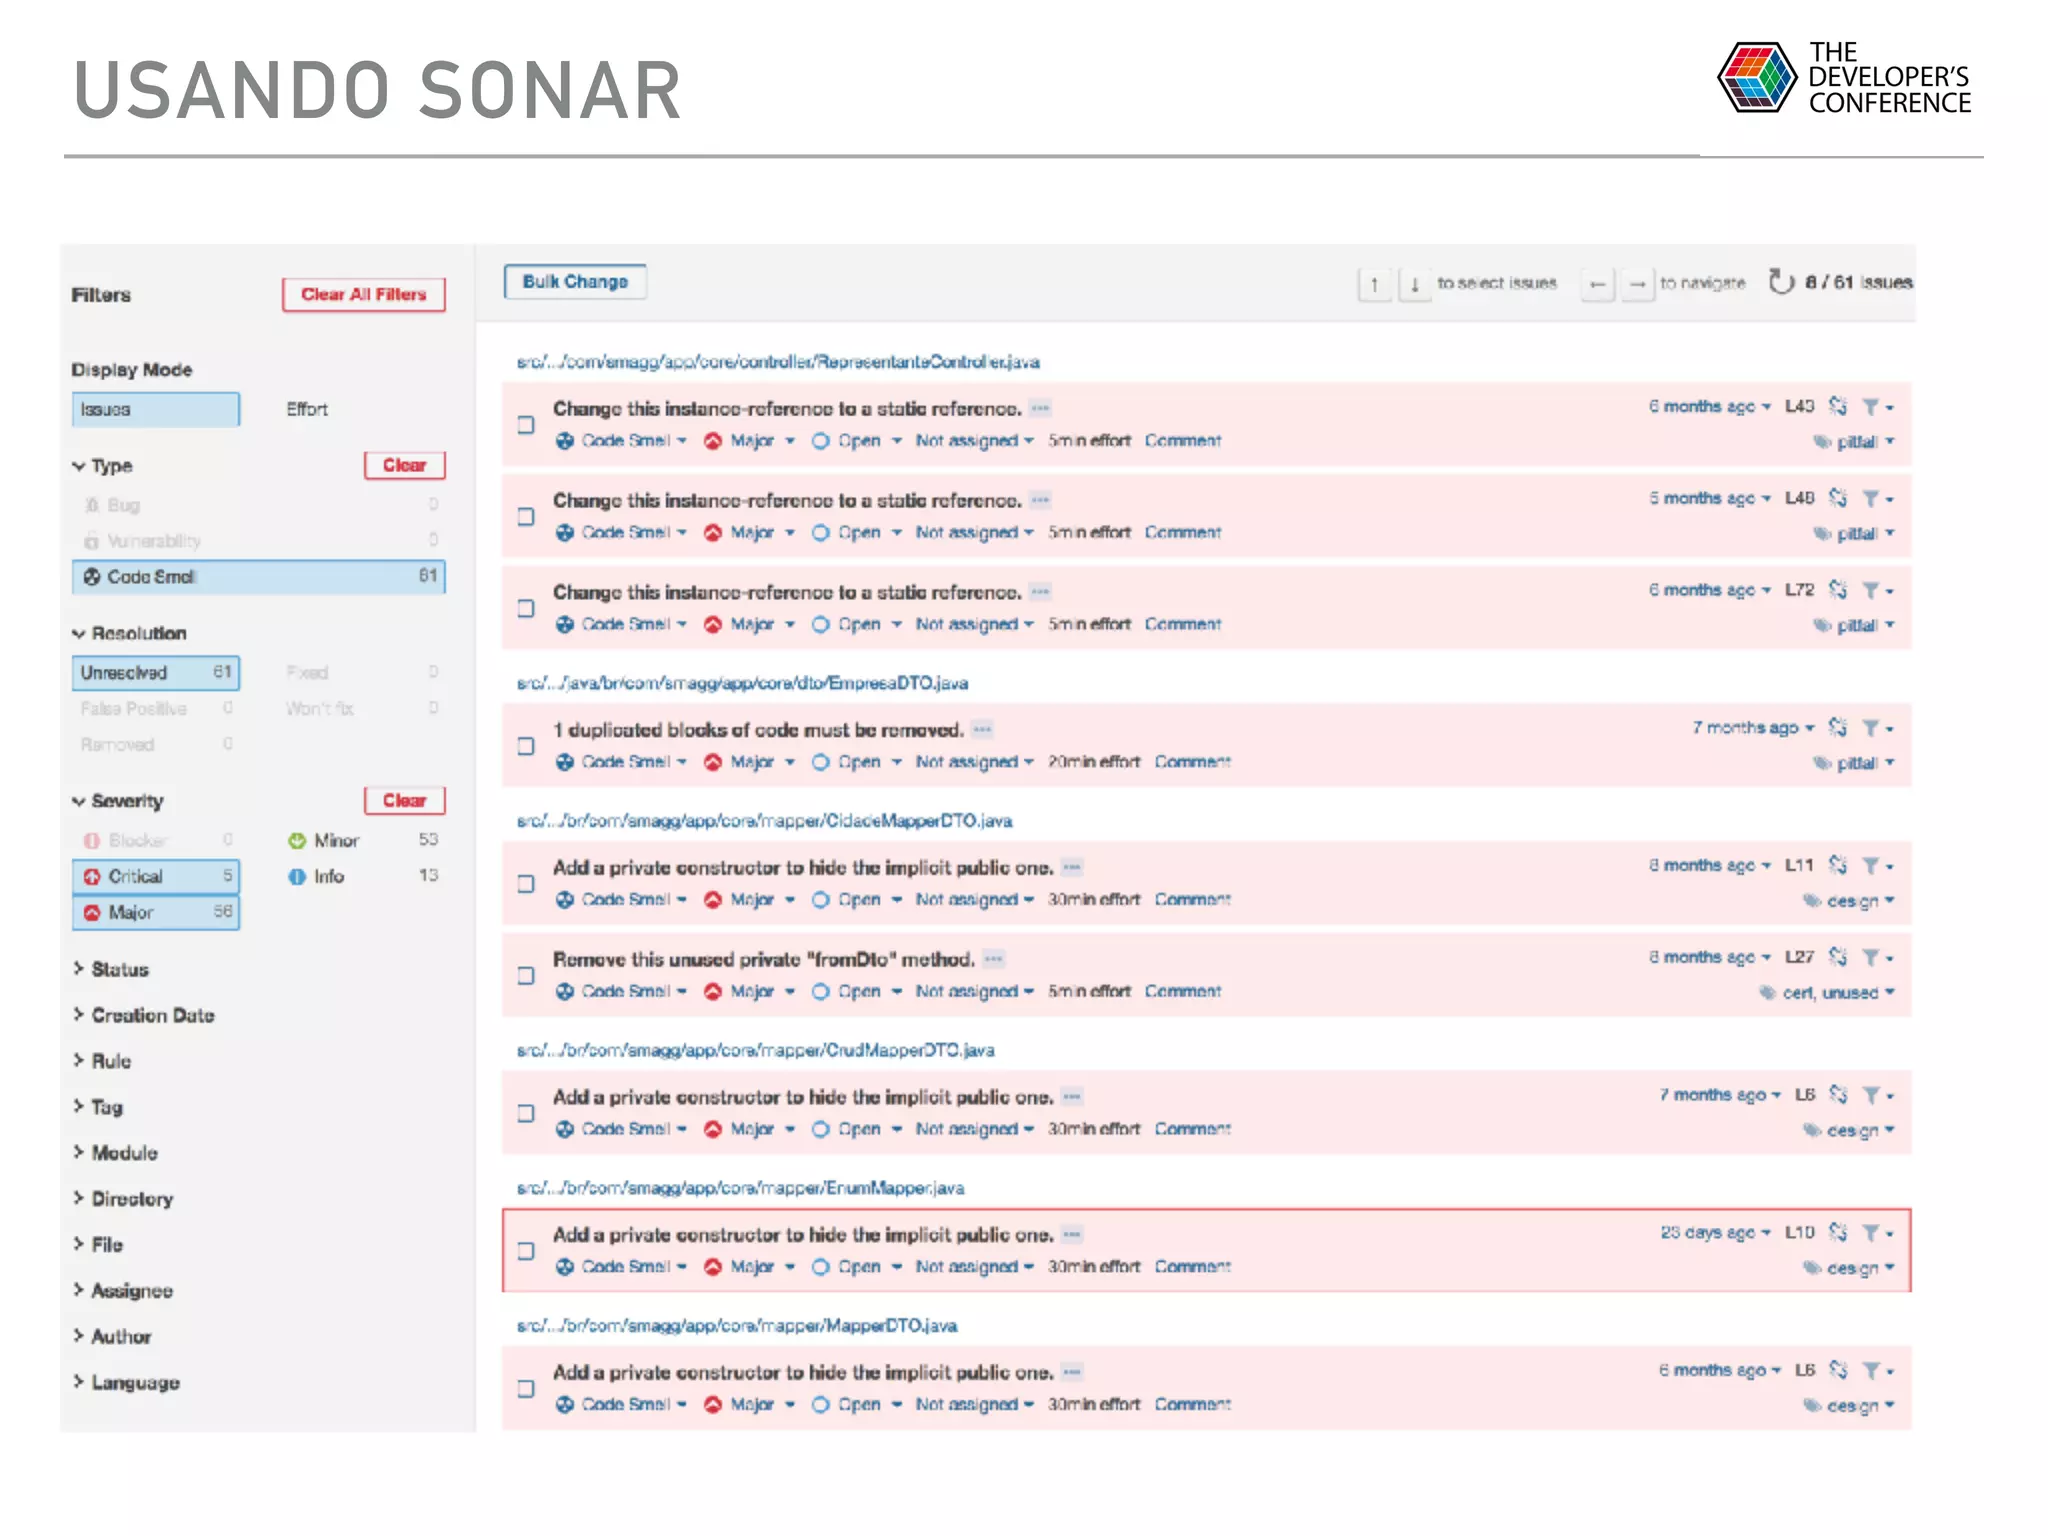
Task: Open filter-similar funnel icon for L72 issue
Action: point(1877,591)
